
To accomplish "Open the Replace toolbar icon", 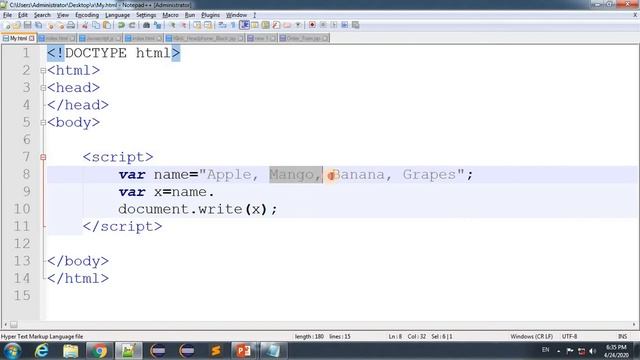I will click(158, 25).
